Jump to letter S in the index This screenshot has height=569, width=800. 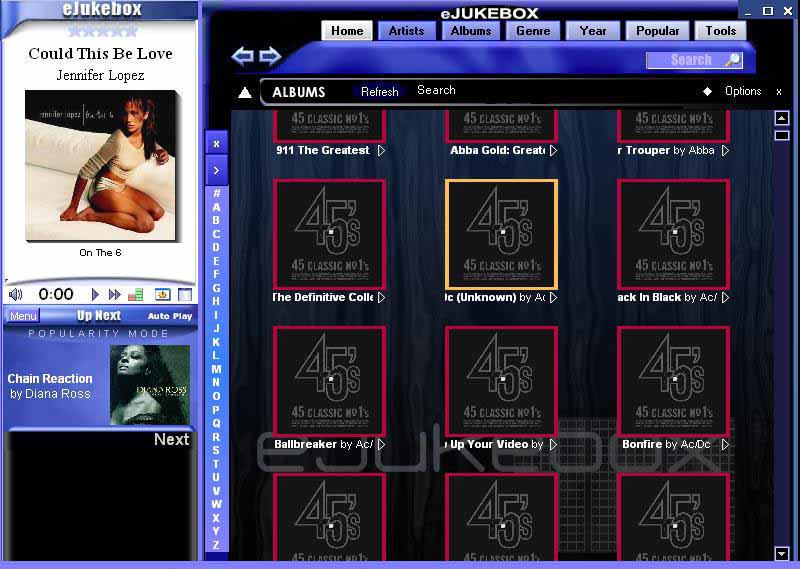coord(216,450)
